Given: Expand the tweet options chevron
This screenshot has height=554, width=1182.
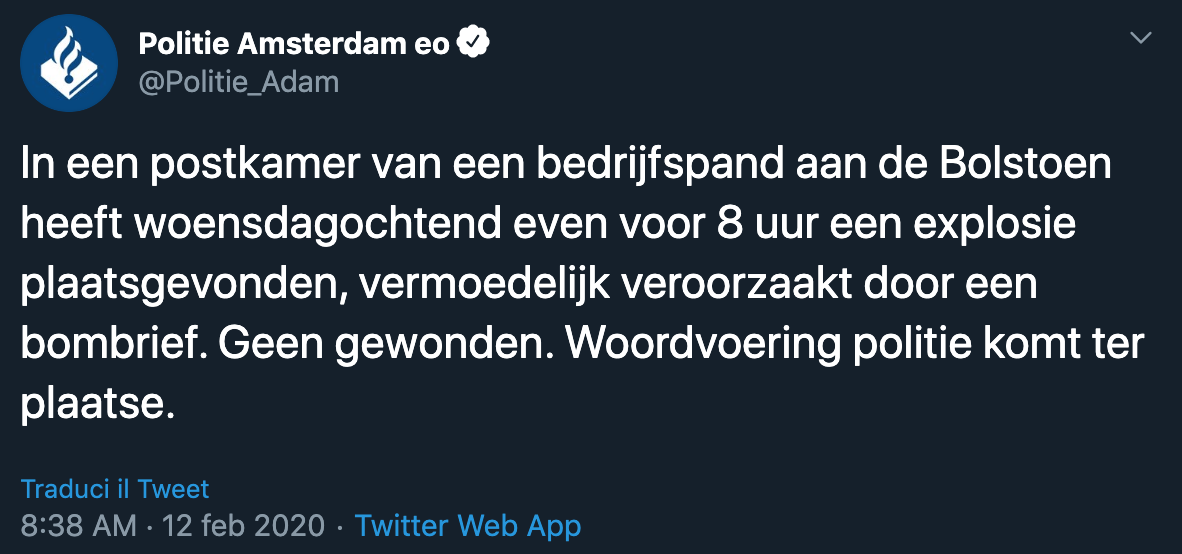Looking at the screenshot, I should (x=1141, y=38).
